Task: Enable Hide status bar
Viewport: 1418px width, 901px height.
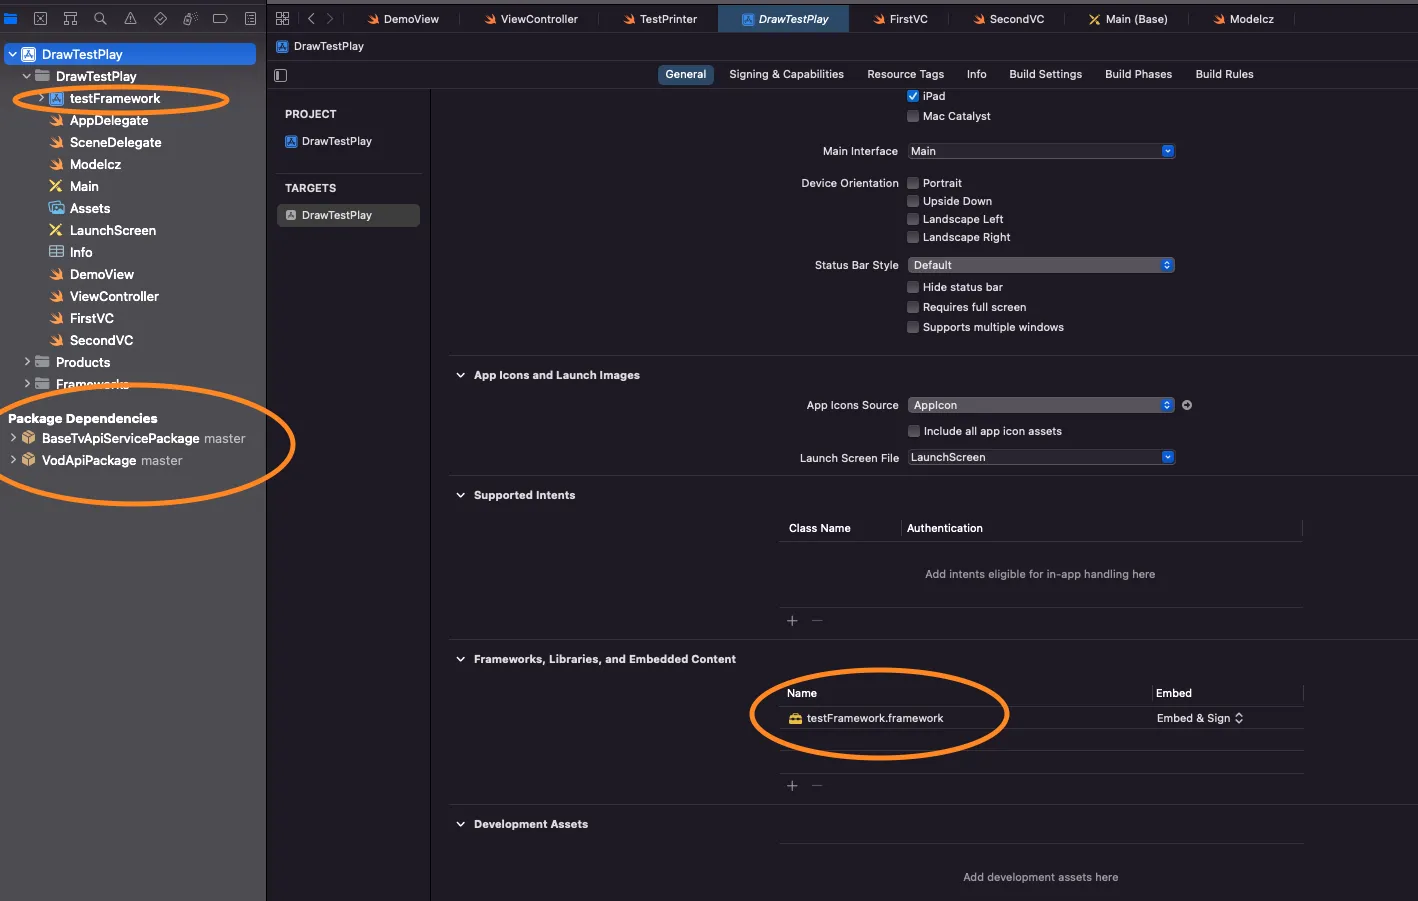Action: click(913, 287)
